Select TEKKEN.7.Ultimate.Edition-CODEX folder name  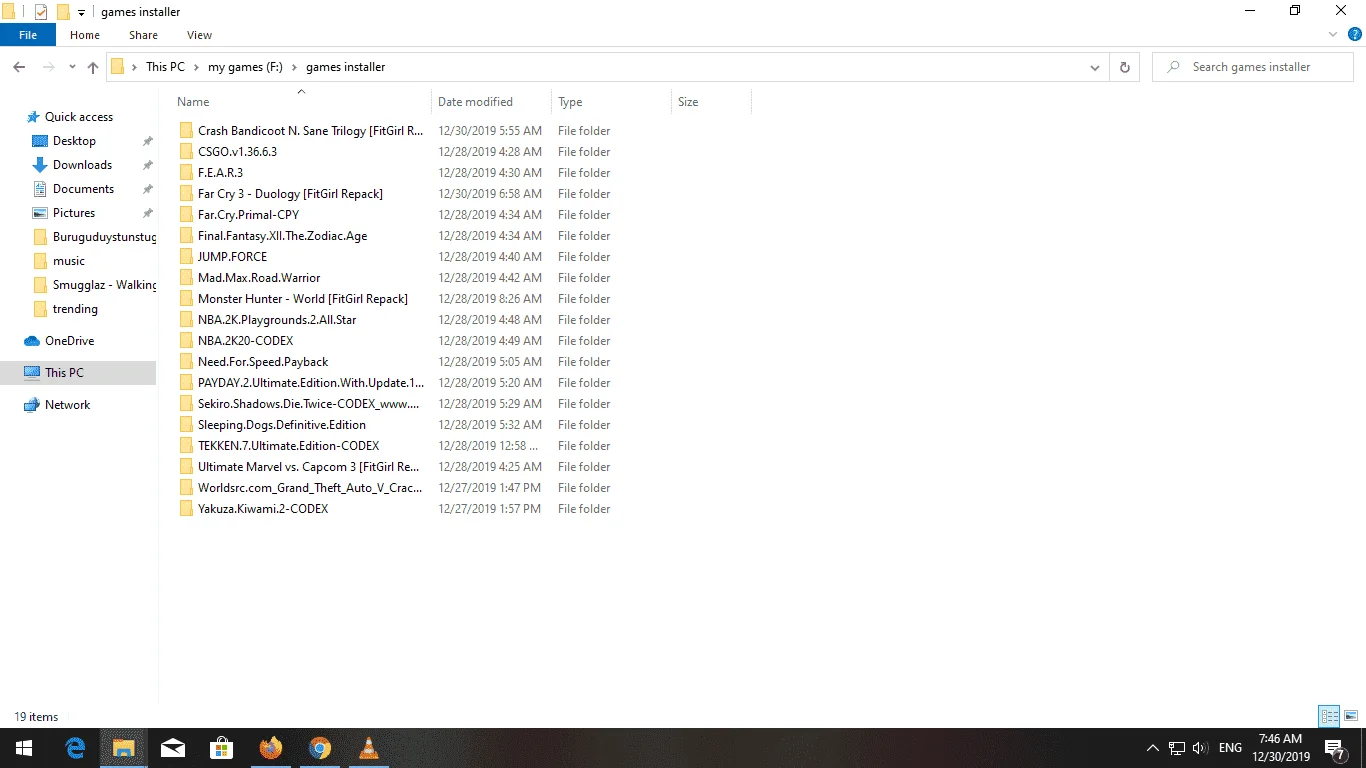click(288, 446)
